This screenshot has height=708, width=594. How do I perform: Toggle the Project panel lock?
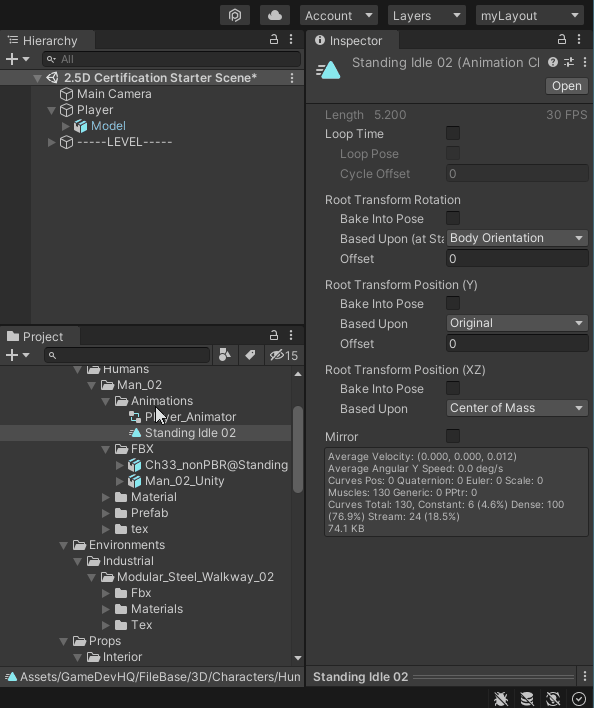tap(274, 335)
